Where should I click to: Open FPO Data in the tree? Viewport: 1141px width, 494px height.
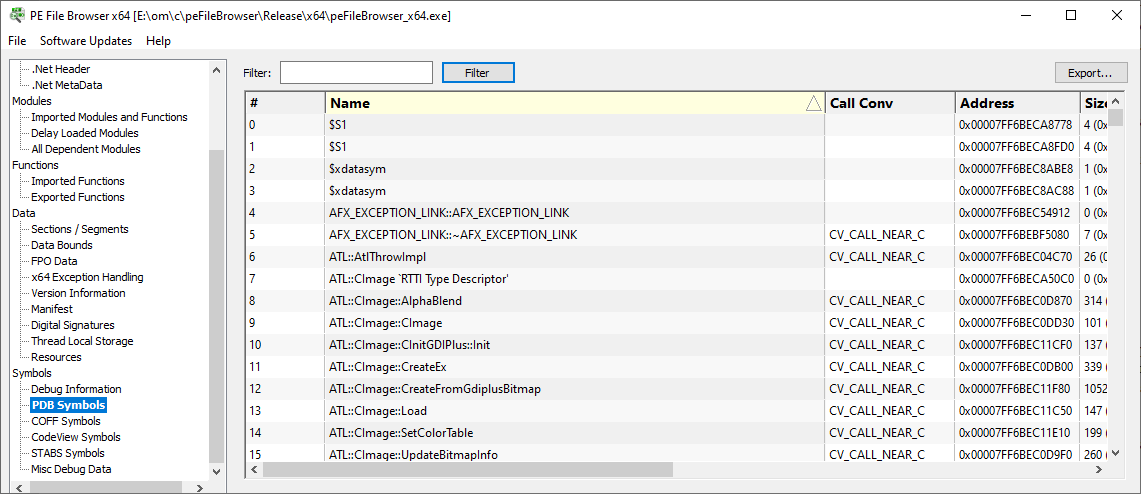(55, 261)
